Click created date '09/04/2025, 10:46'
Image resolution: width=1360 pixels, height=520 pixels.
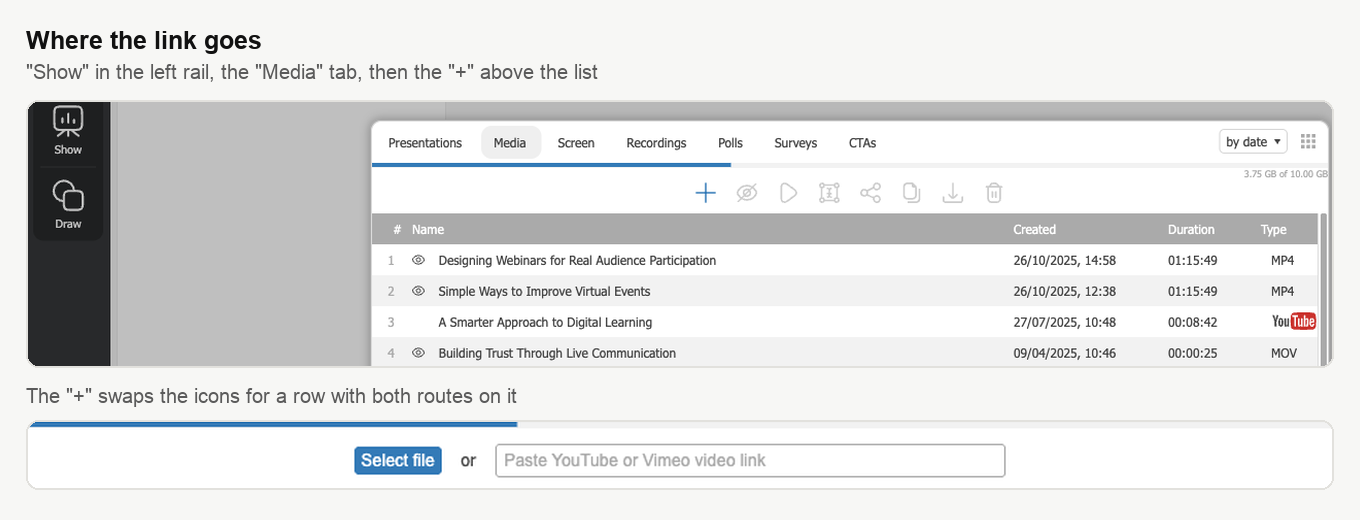pyautogui.click(x=1064, y=353)
